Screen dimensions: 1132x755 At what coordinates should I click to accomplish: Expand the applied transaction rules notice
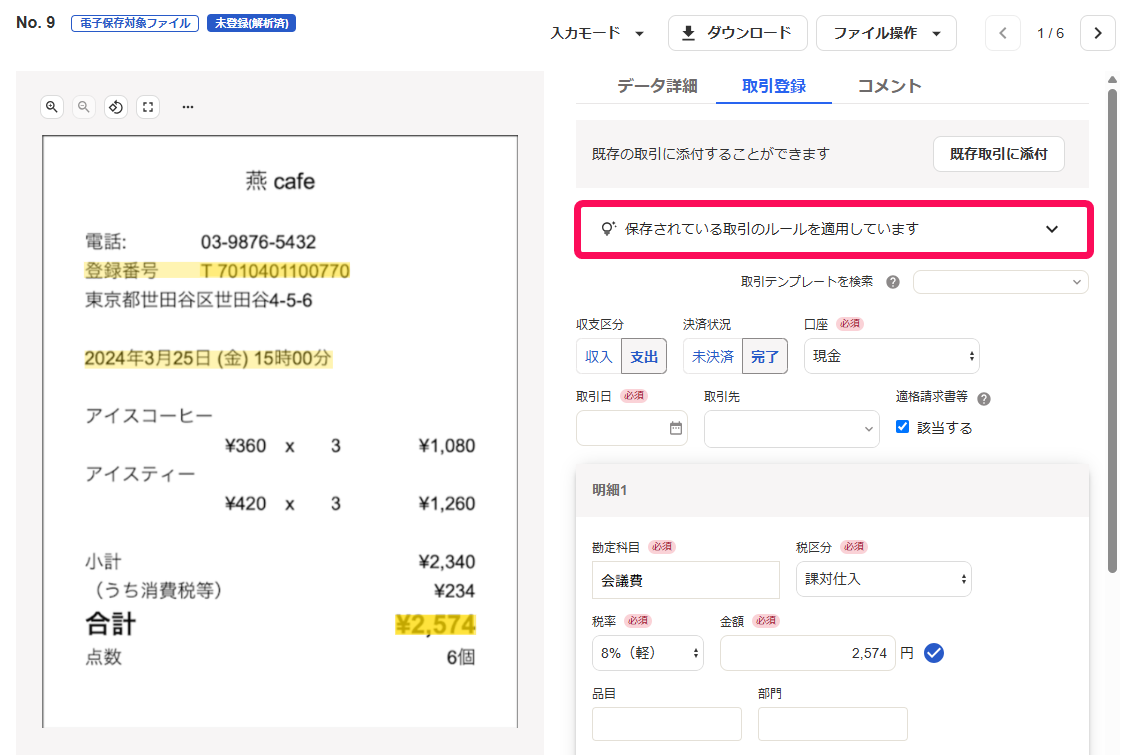834,229
